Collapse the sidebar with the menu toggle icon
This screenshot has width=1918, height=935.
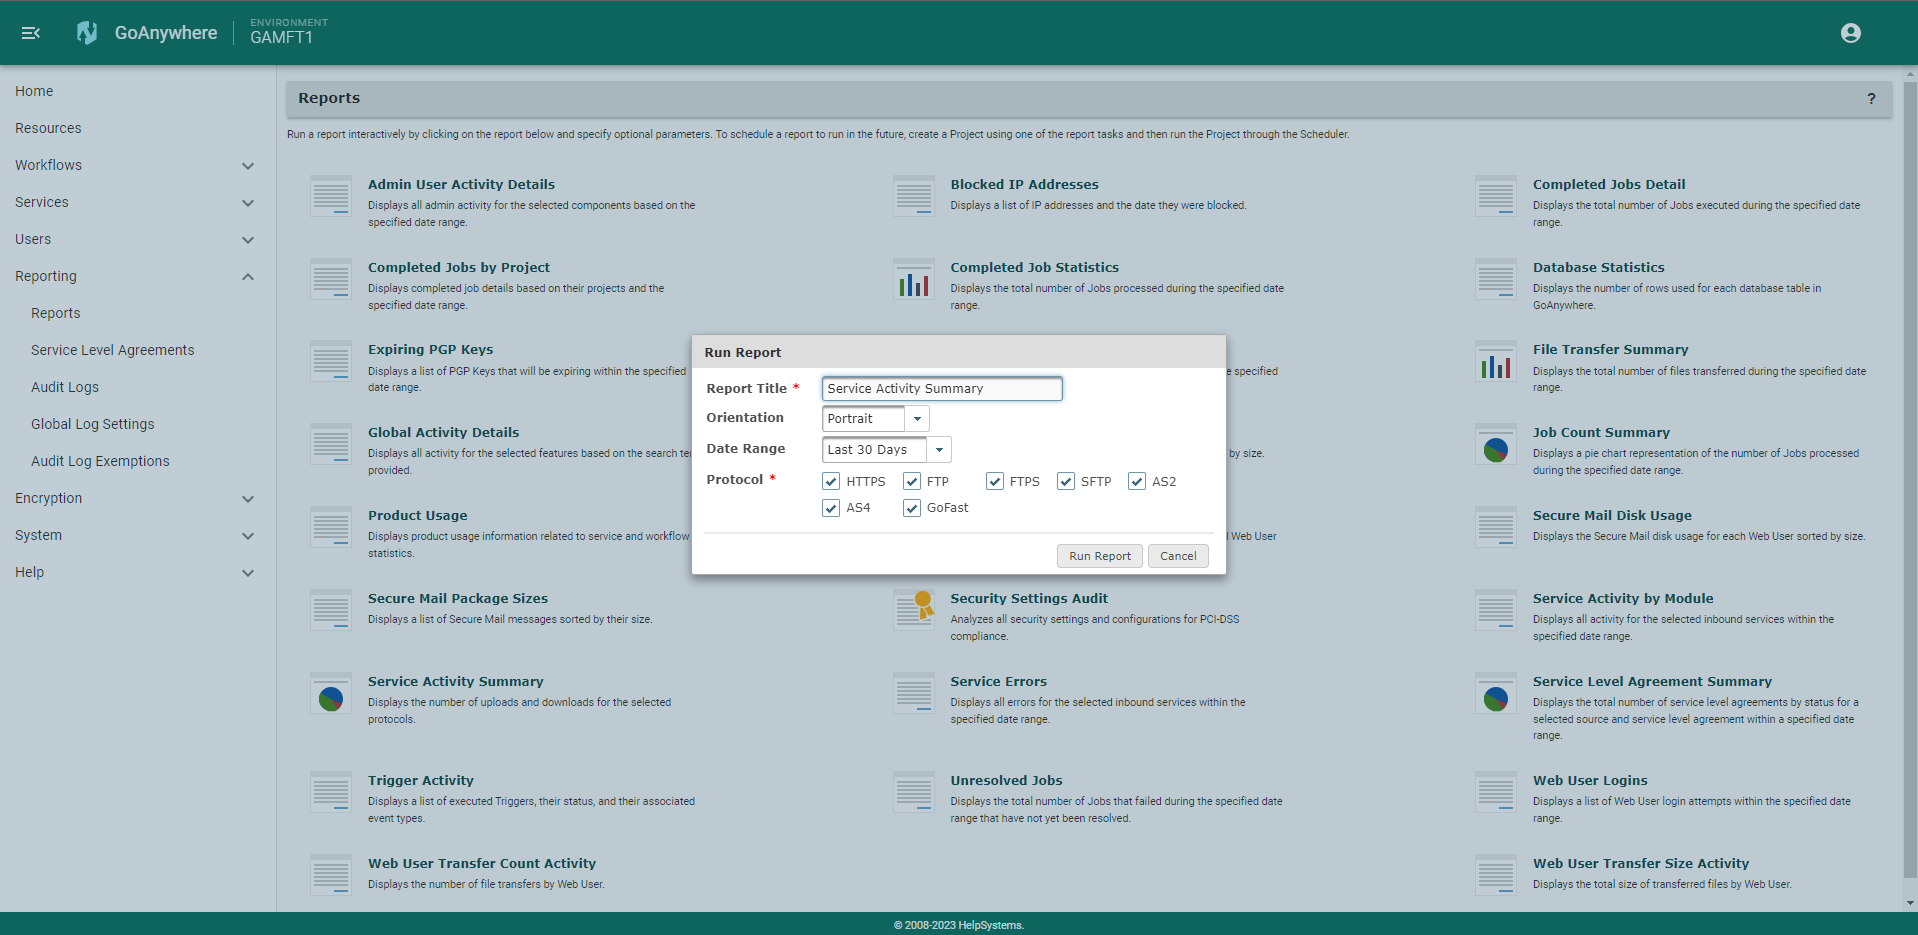click(x=31, y=33)
